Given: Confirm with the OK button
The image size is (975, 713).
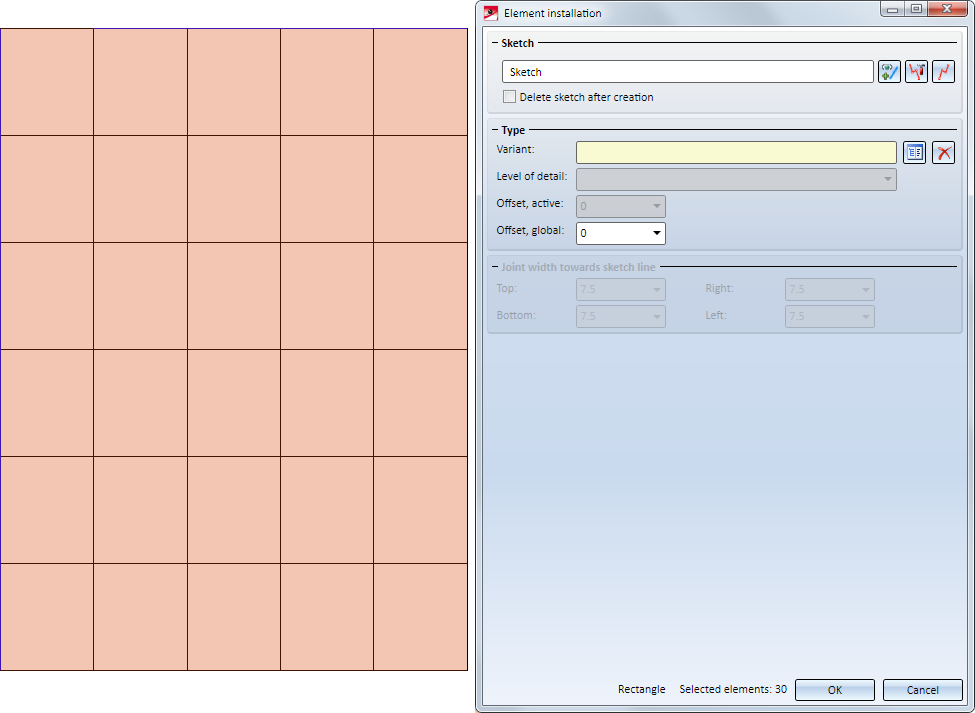Looking at the screenshot, I should [x=835, y=690].
